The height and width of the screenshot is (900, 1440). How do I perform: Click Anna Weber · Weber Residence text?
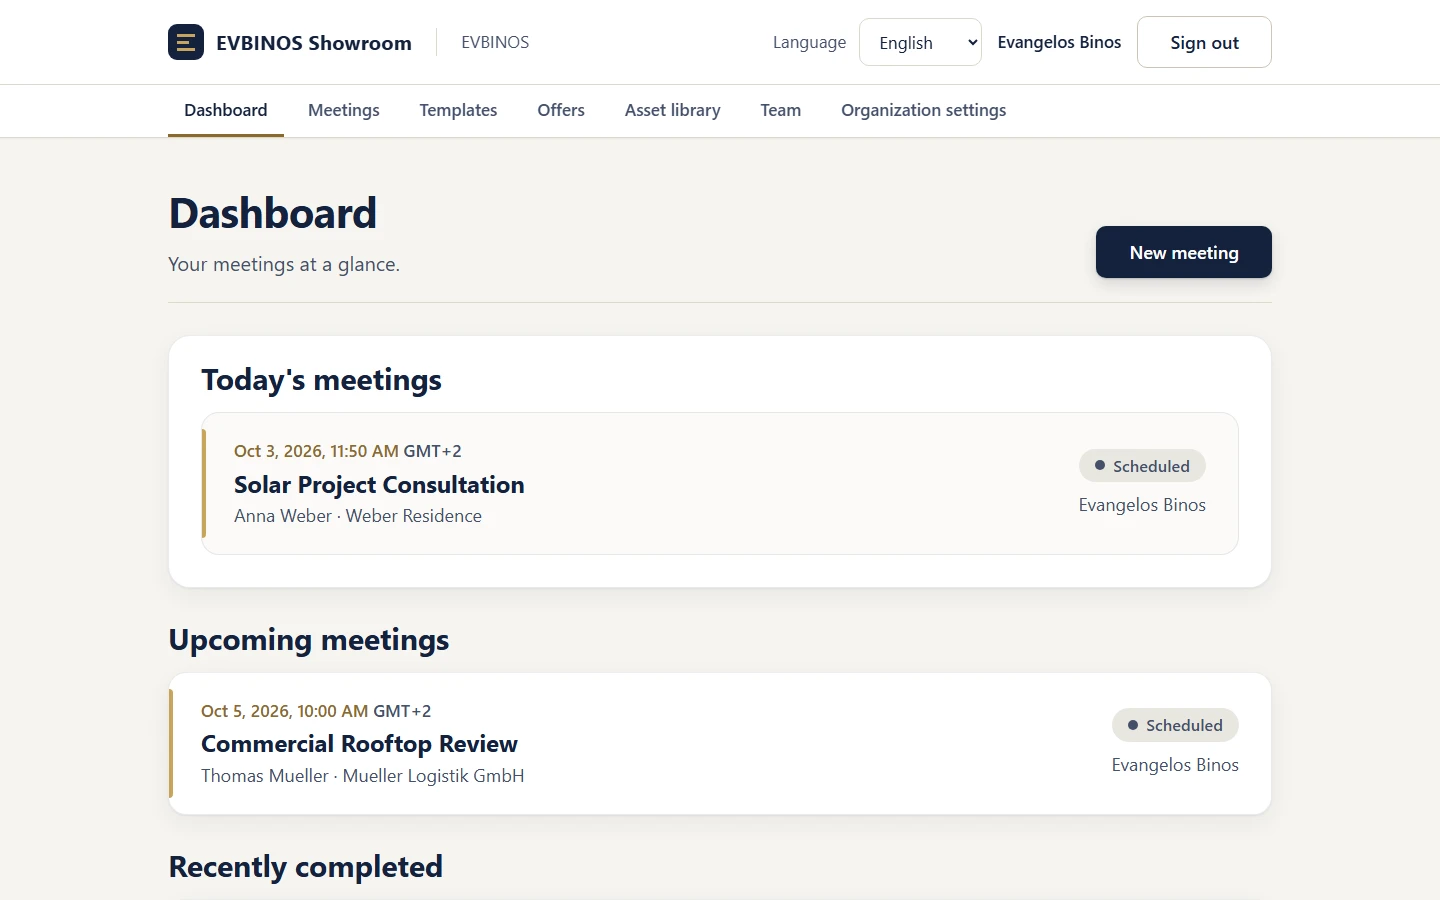(358, 516)
